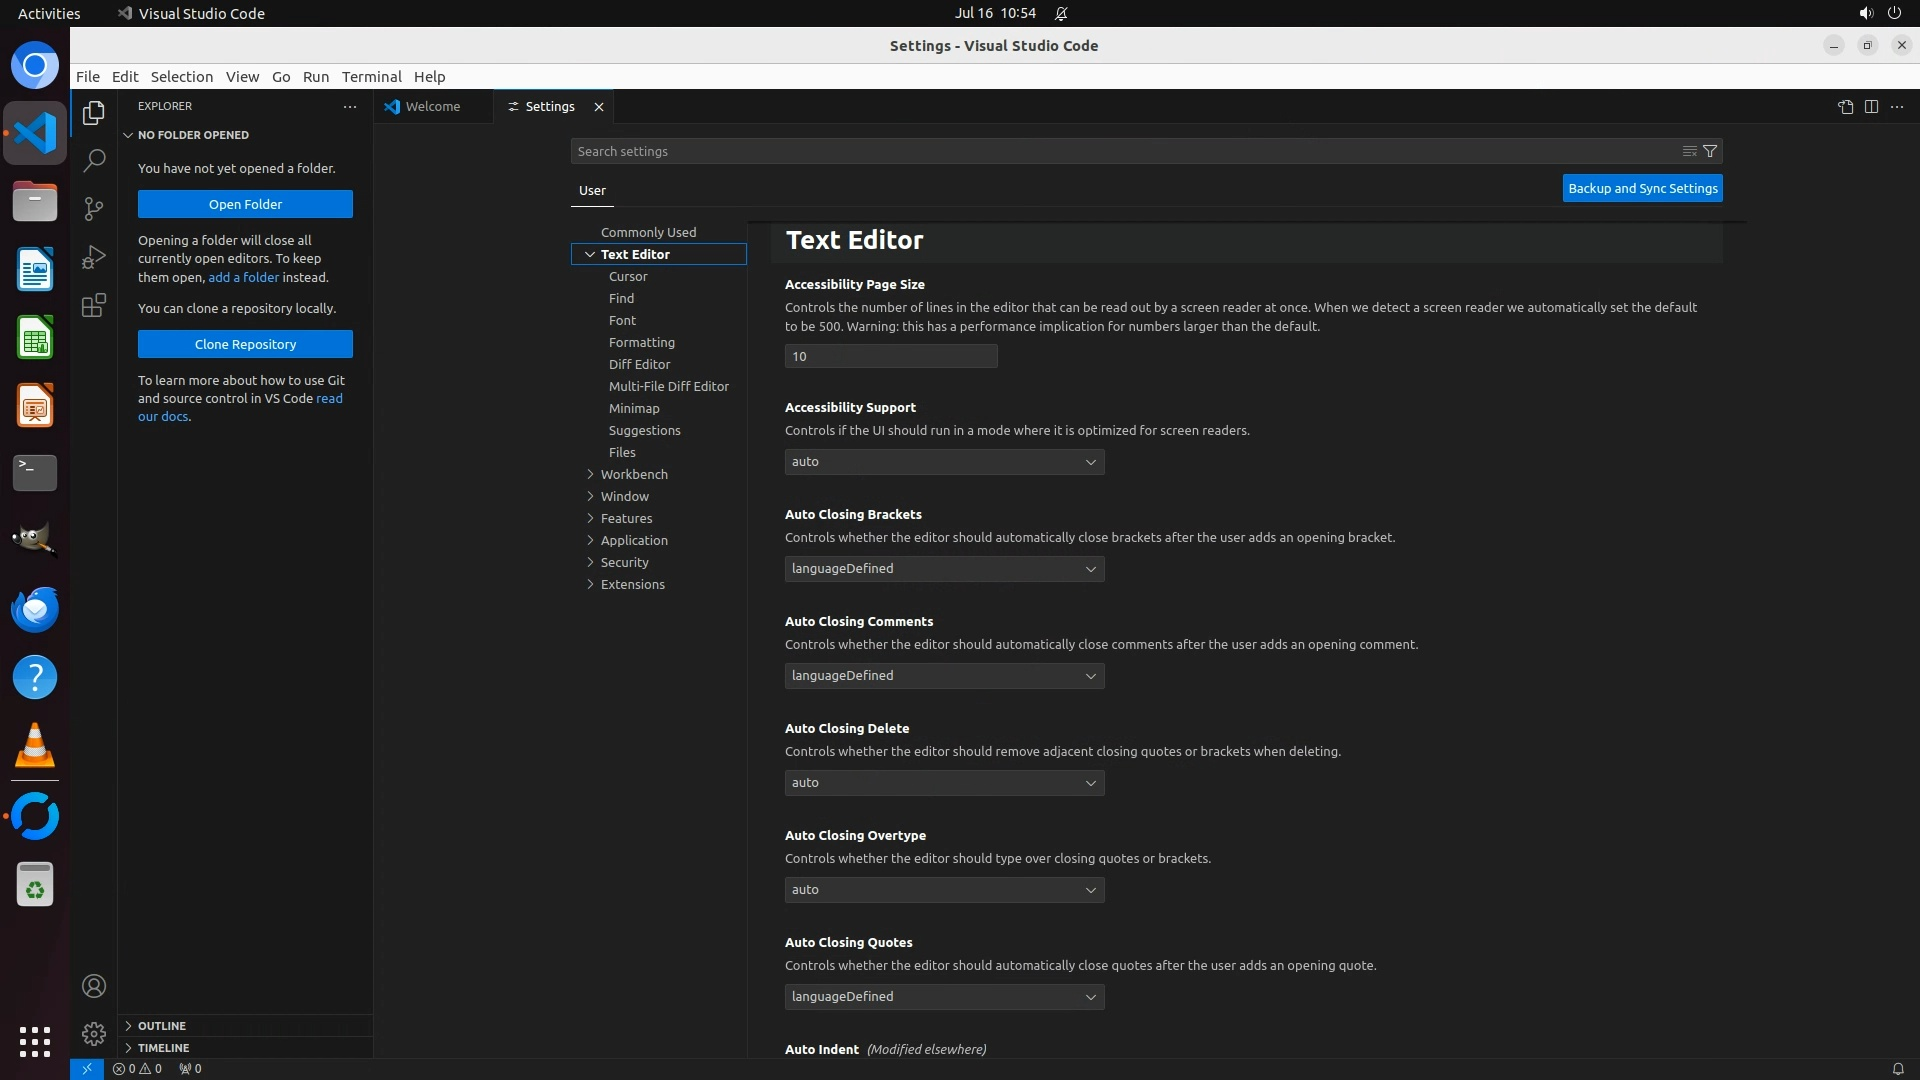The image size is (1920, 1080).
Task: Open the Extensions view
Action: tap(94, 305)
